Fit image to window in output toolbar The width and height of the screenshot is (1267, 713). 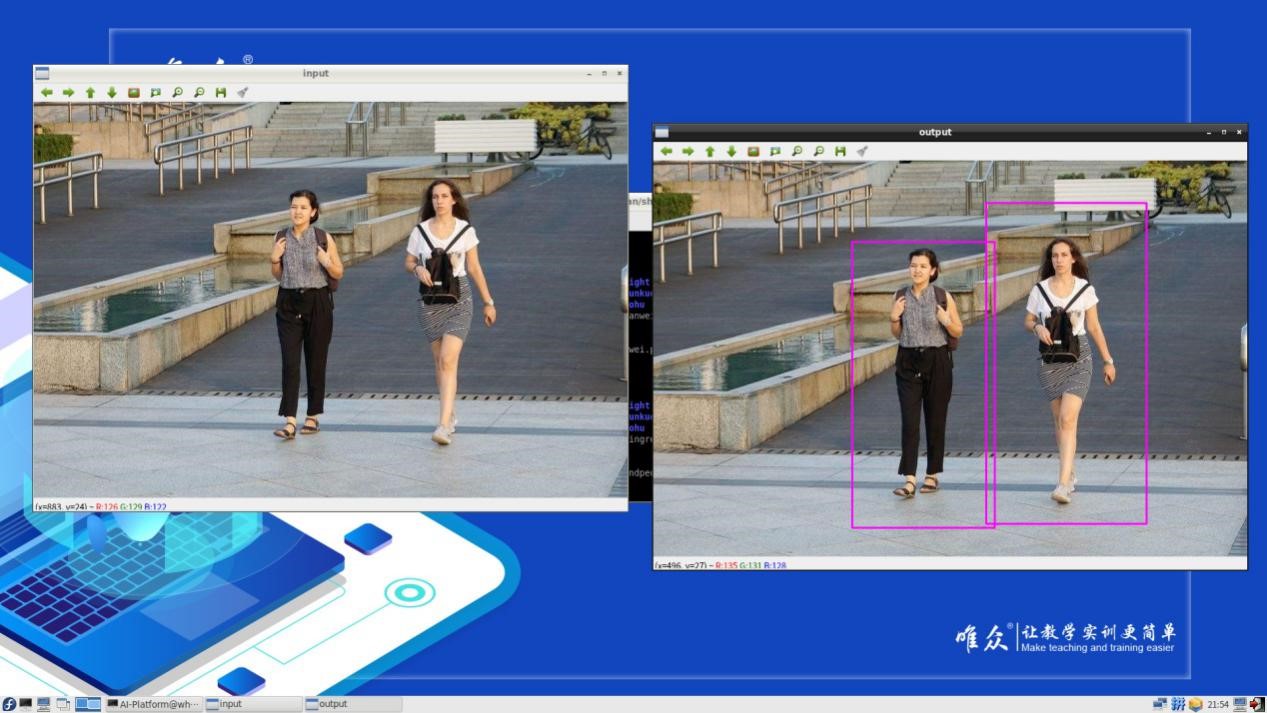point(775,151)
